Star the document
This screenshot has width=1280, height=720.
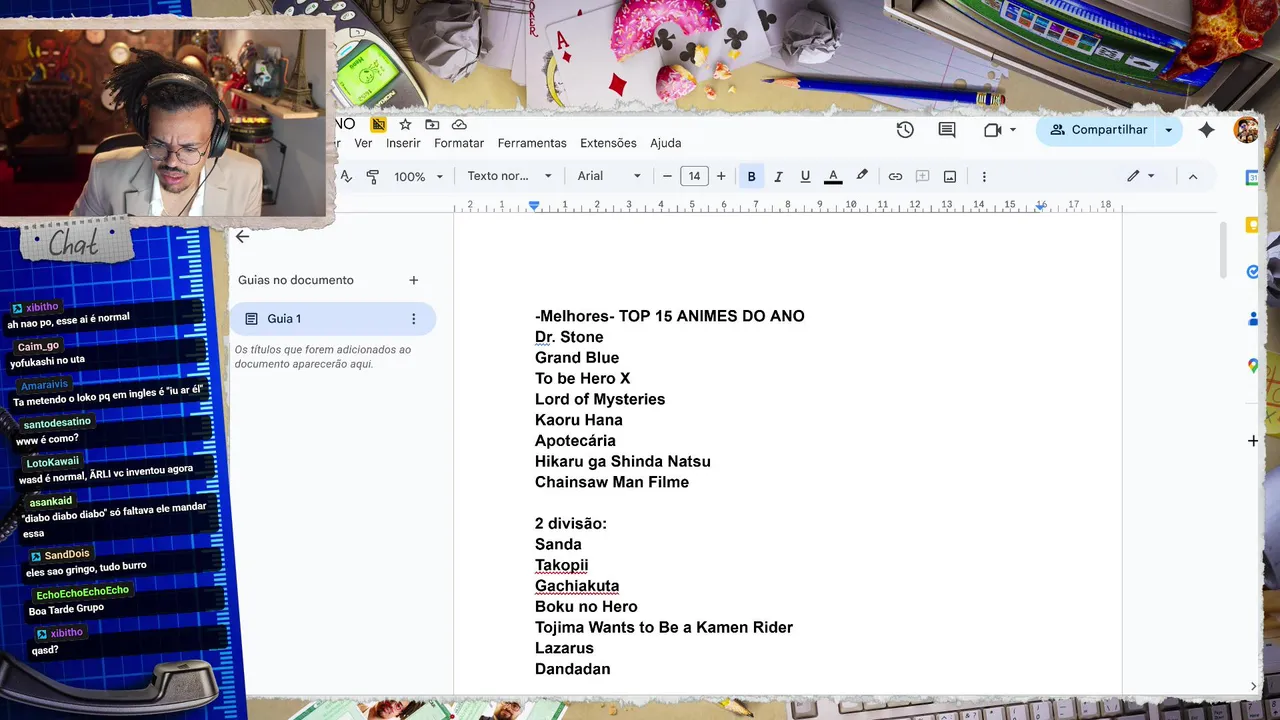(405, 124)
